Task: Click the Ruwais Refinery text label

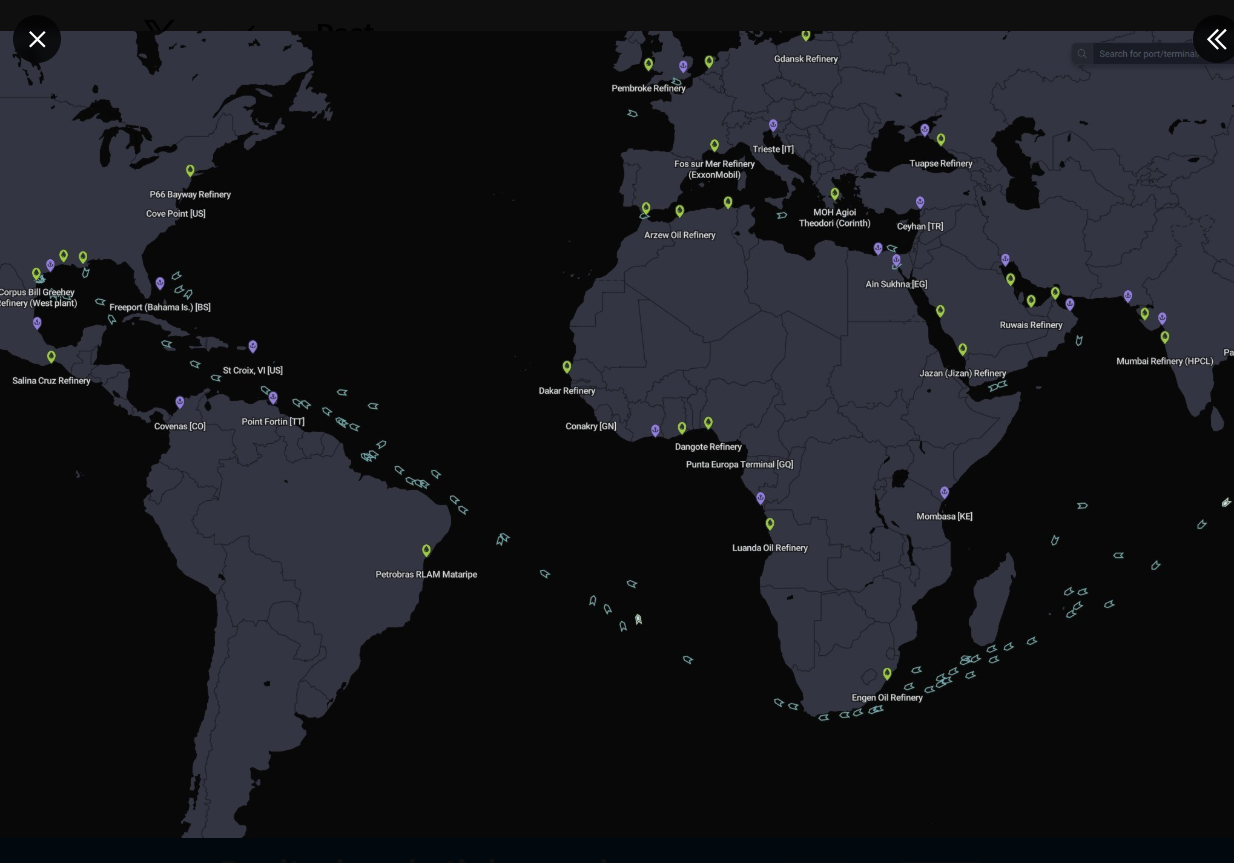Action: click(x=1031, y=325)
